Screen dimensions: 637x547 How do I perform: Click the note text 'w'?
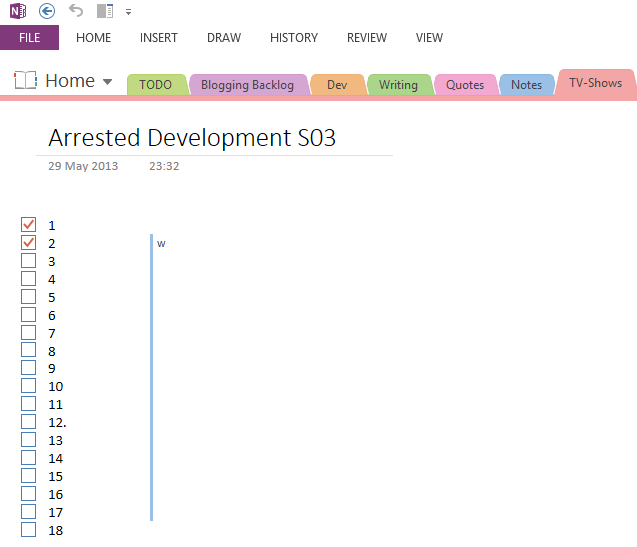point(161,244)
